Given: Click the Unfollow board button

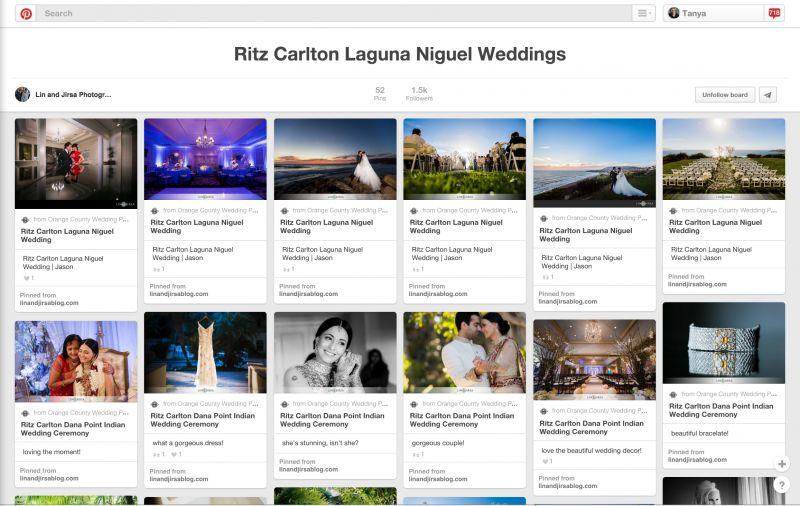Looking at the screenshot, I should pyautogui.click(x=724, y=95).
